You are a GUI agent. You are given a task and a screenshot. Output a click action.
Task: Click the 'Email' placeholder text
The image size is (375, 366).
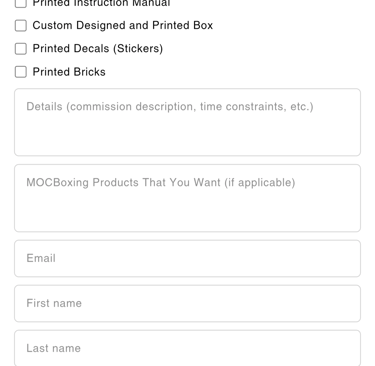pos(41,258)
